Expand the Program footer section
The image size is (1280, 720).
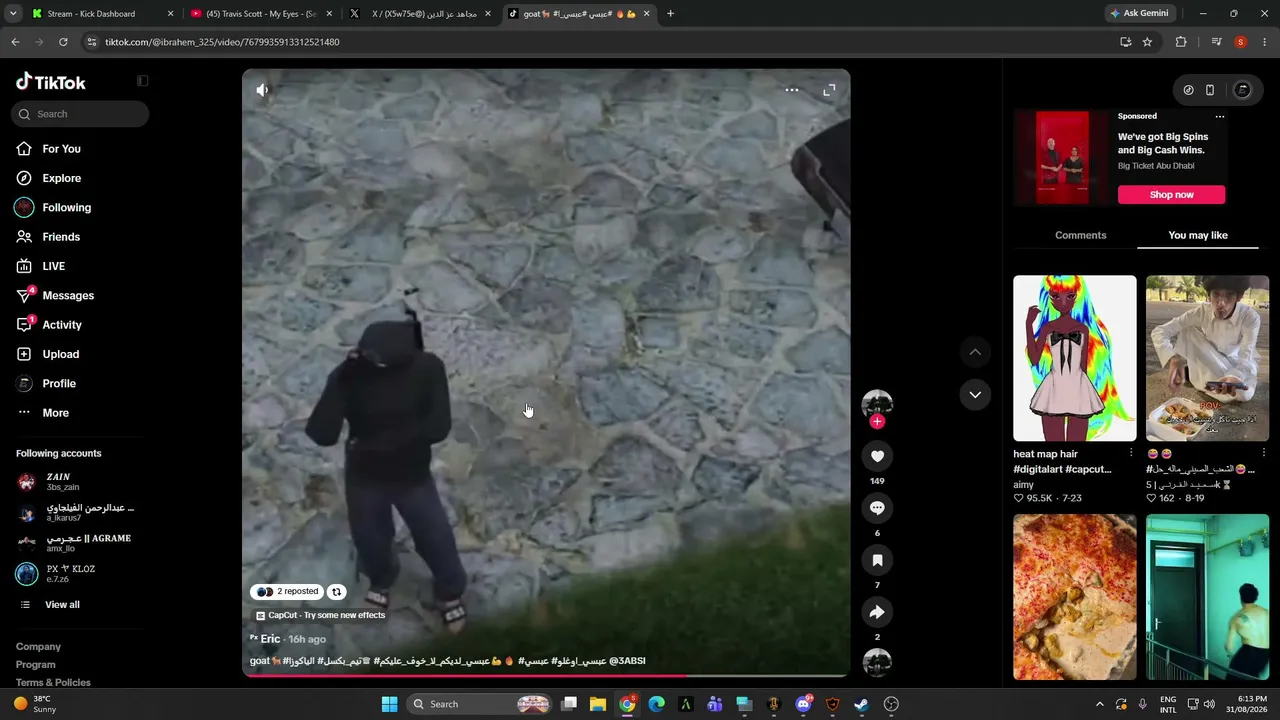click(36, 665)
